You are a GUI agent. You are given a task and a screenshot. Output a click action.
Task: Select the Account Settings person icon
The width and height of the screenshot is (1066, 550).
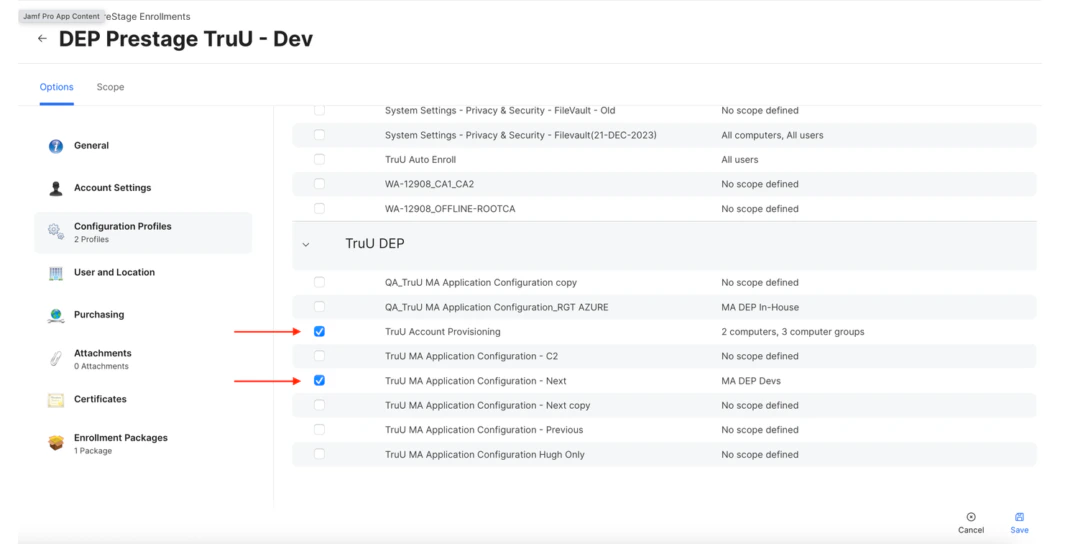[56, 188]
